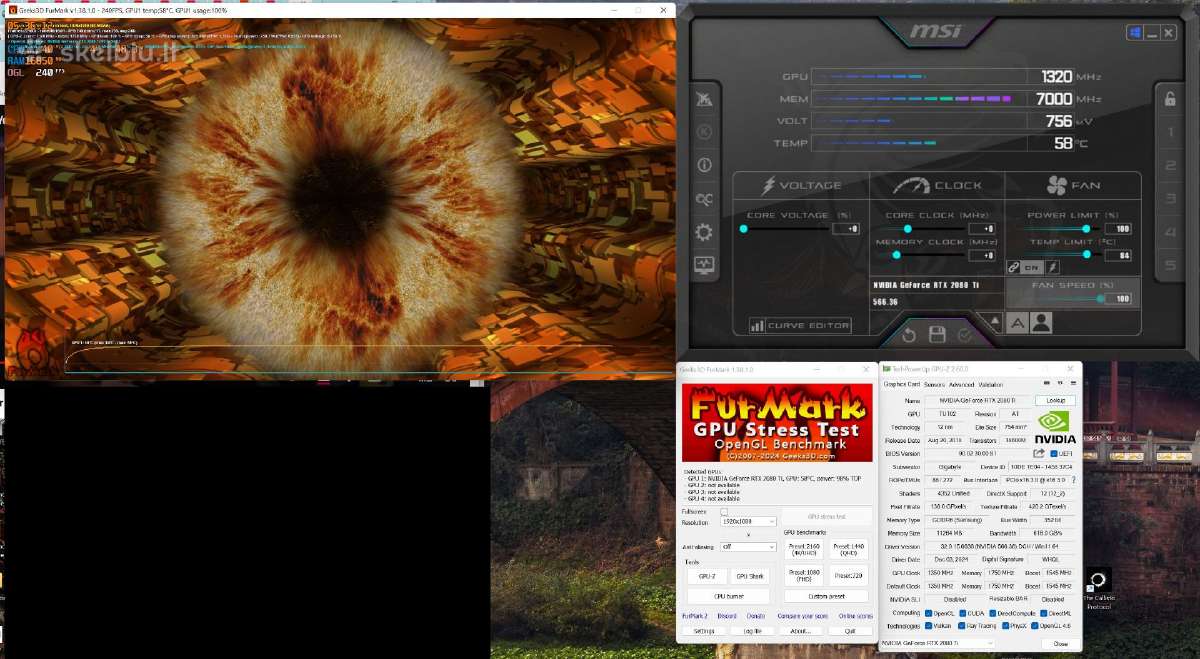This screenshot has height=659, width=1200.
Task: Open the Online scores link
Action: tap(856, 616)
